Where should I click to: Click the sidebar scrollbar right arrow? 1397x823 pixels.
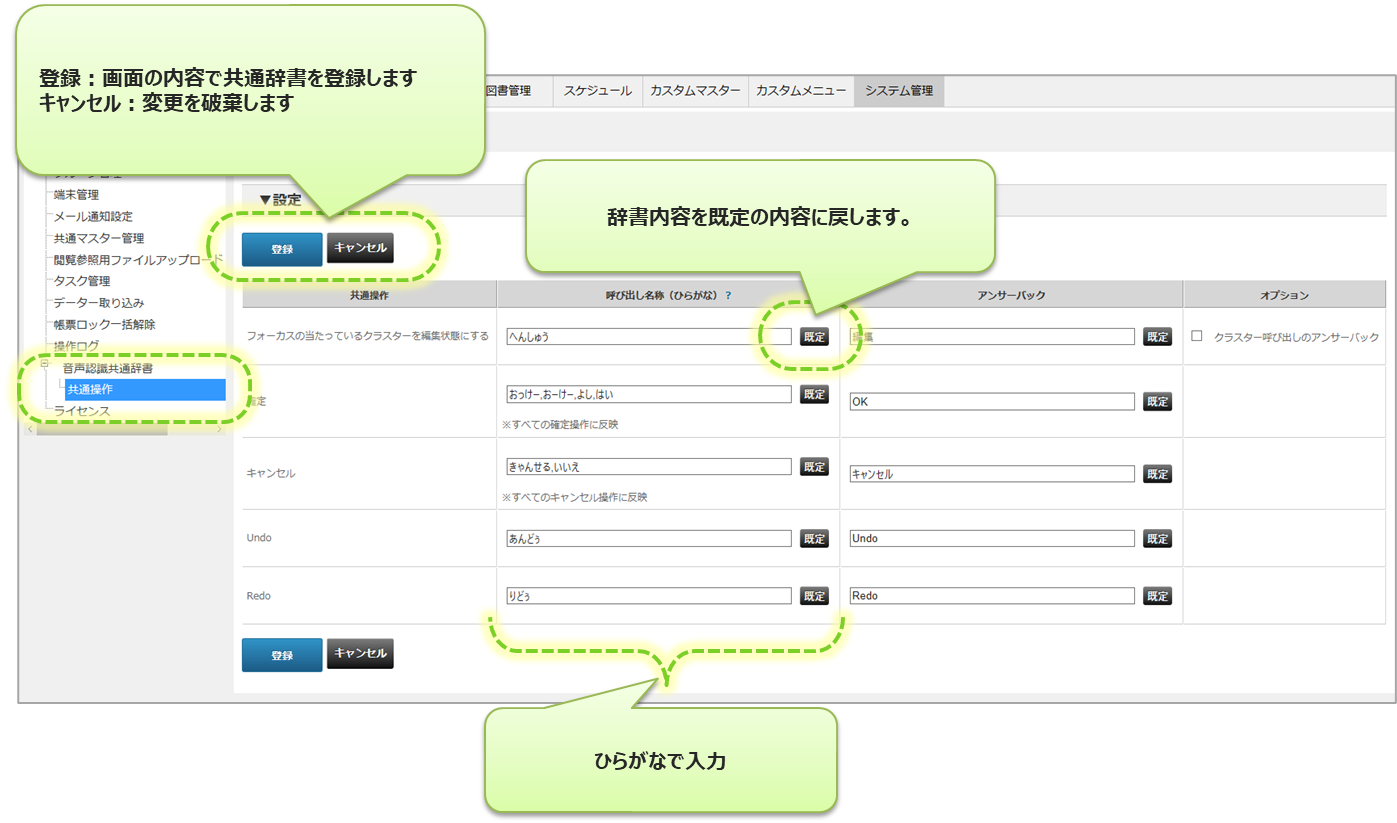tap(219, 430)
